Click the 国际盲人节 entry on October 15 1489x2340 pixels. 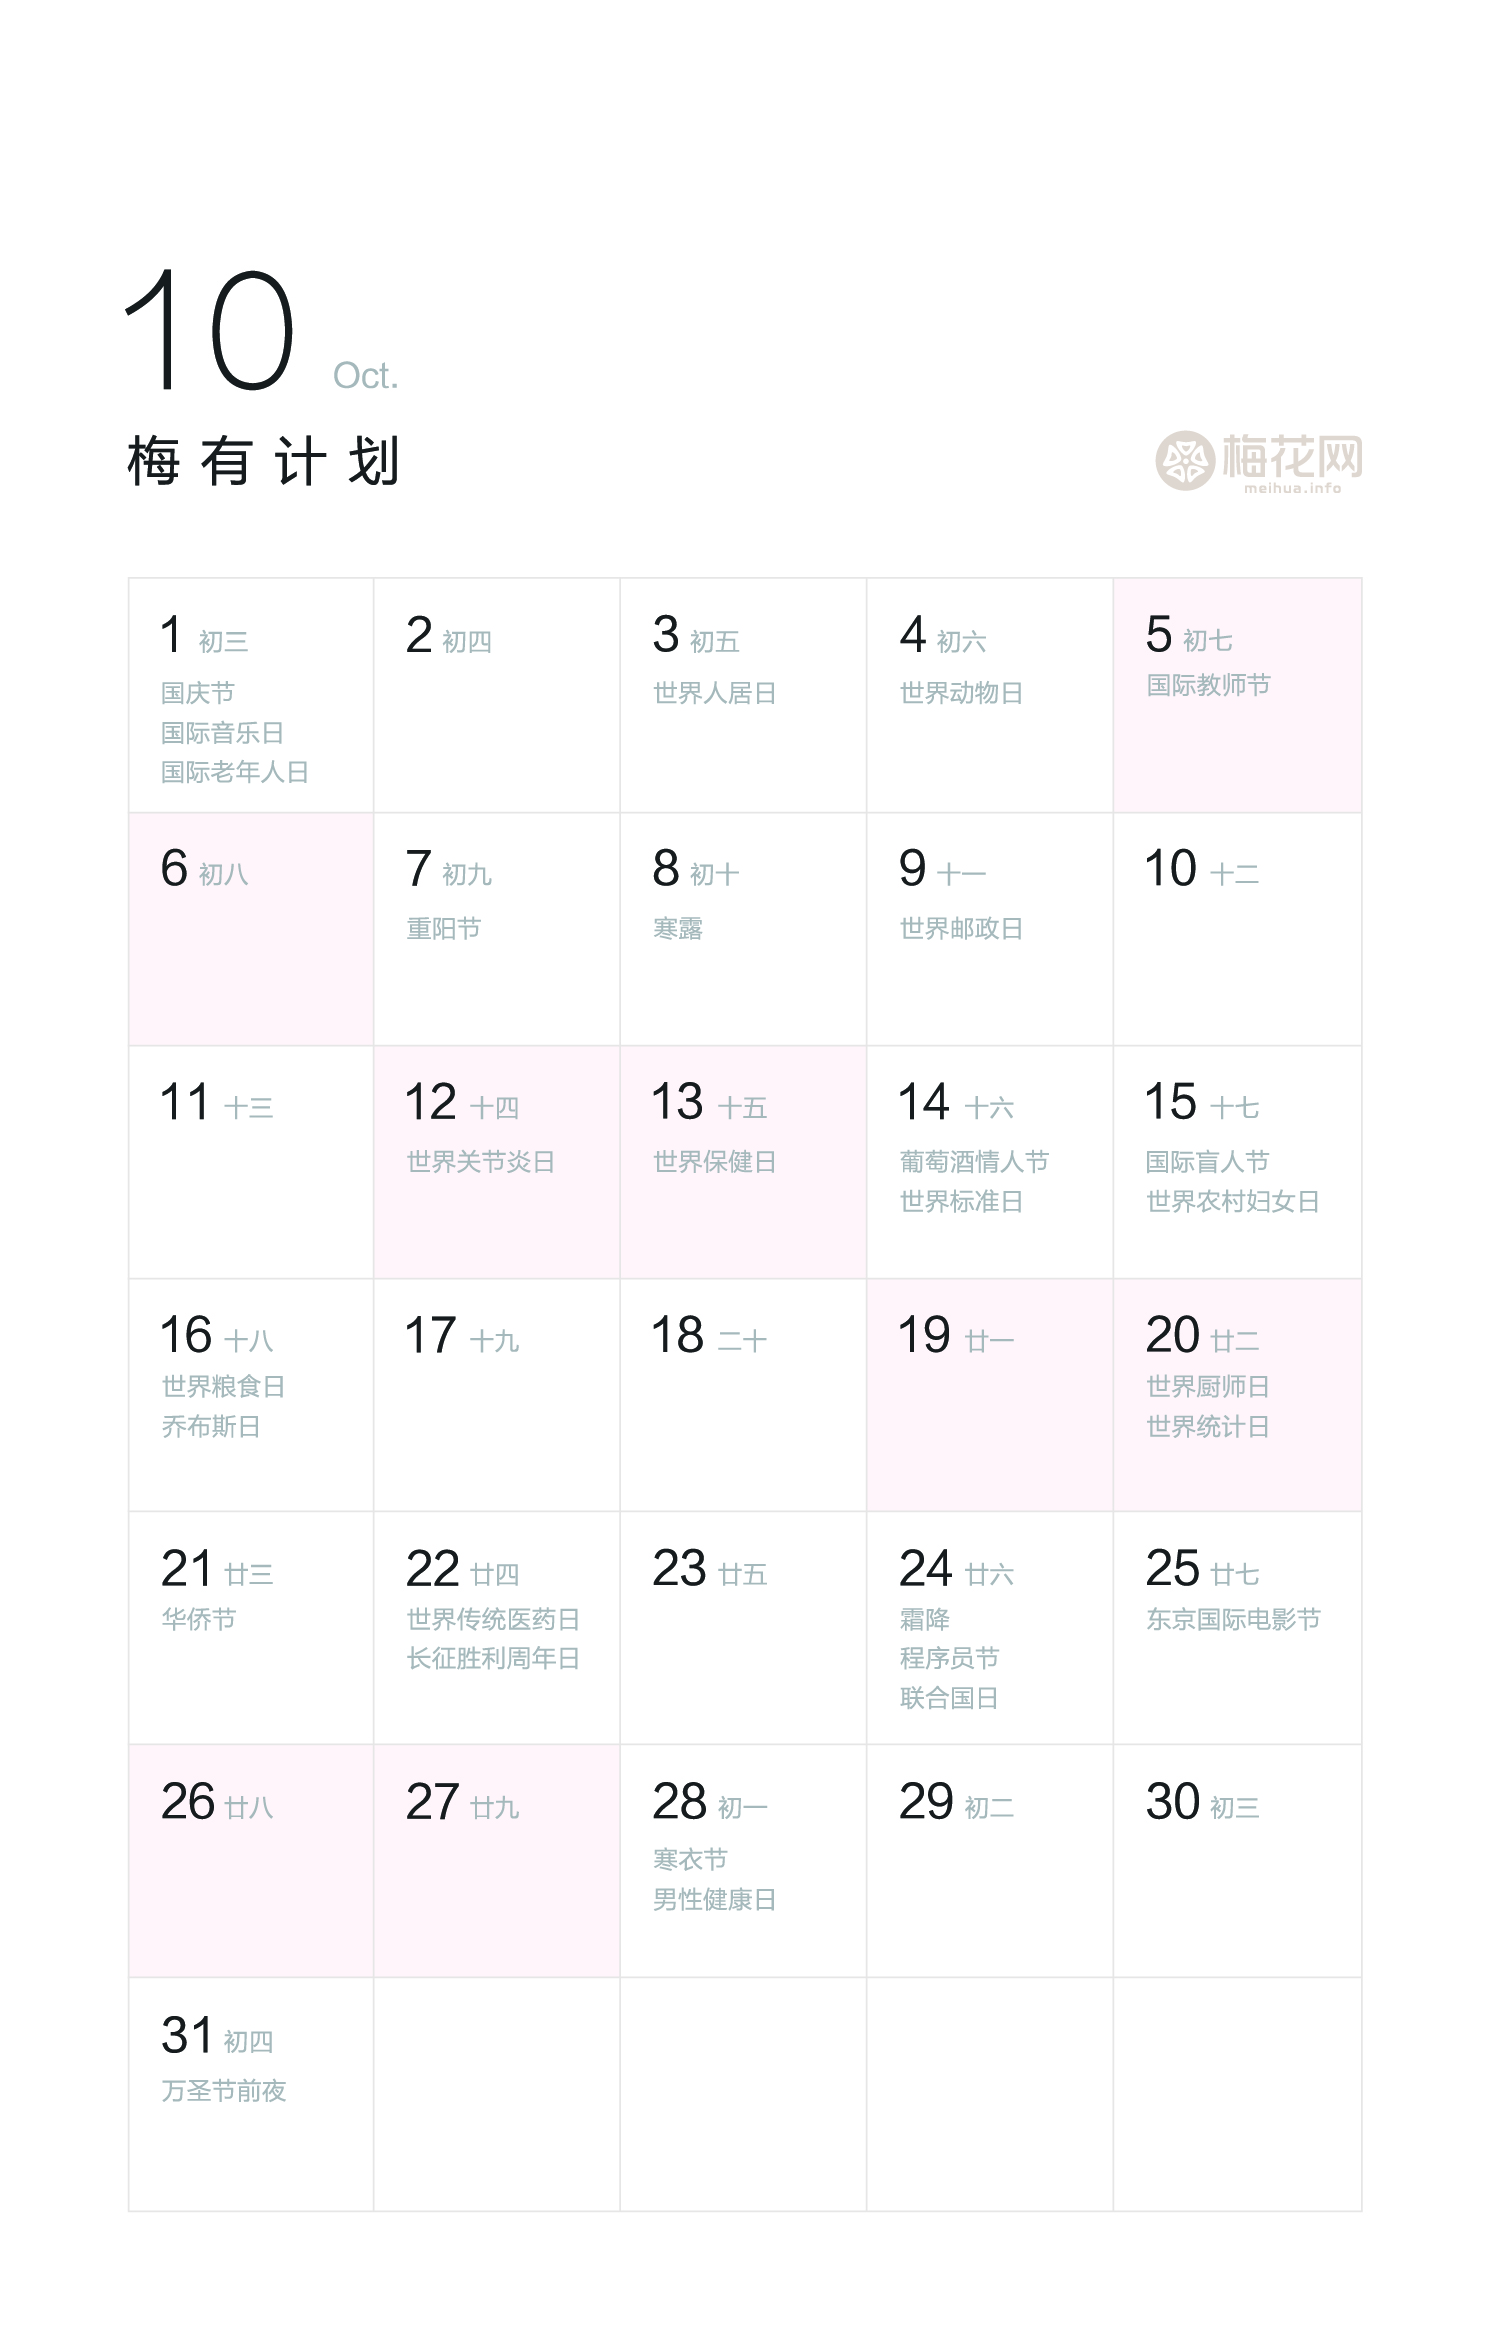click(x=1207, y=1162)
